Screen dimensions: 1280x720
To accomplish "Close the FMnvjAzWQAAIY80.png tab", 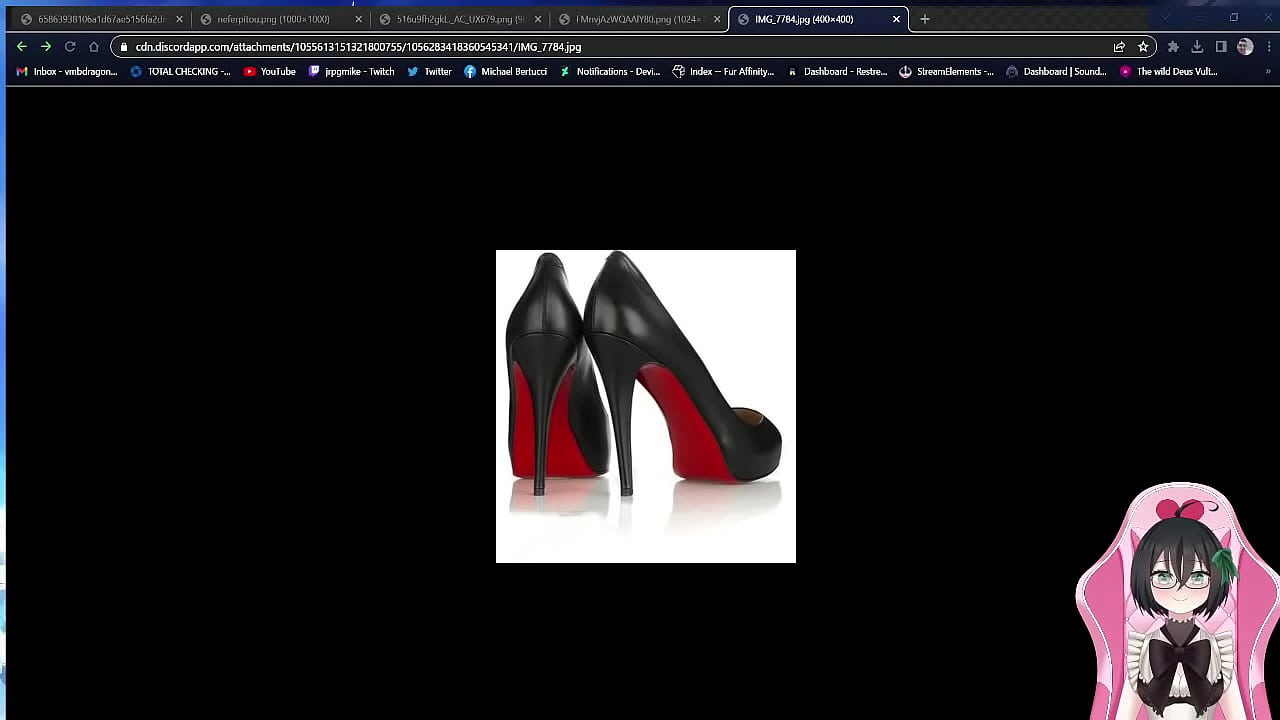I will tap(717, 19).
